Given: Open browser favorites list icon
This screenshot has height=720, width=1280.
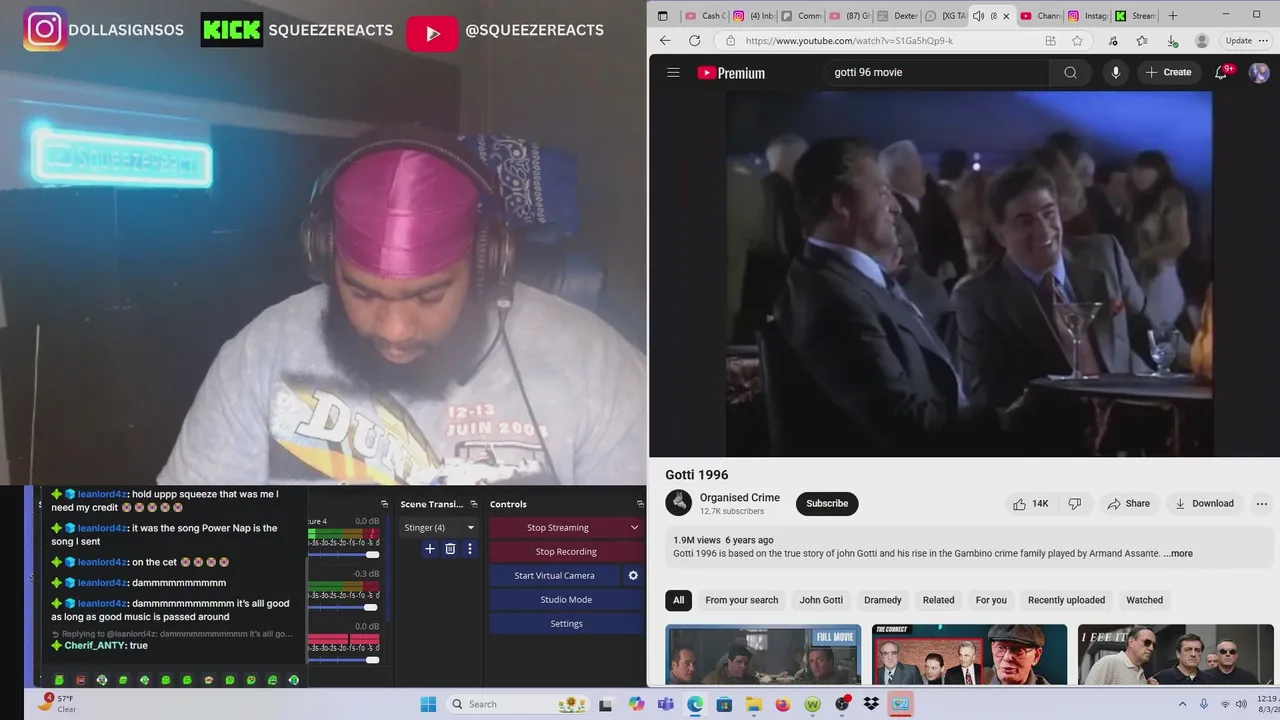Looking at the screenshot, I should (1142, 41).
